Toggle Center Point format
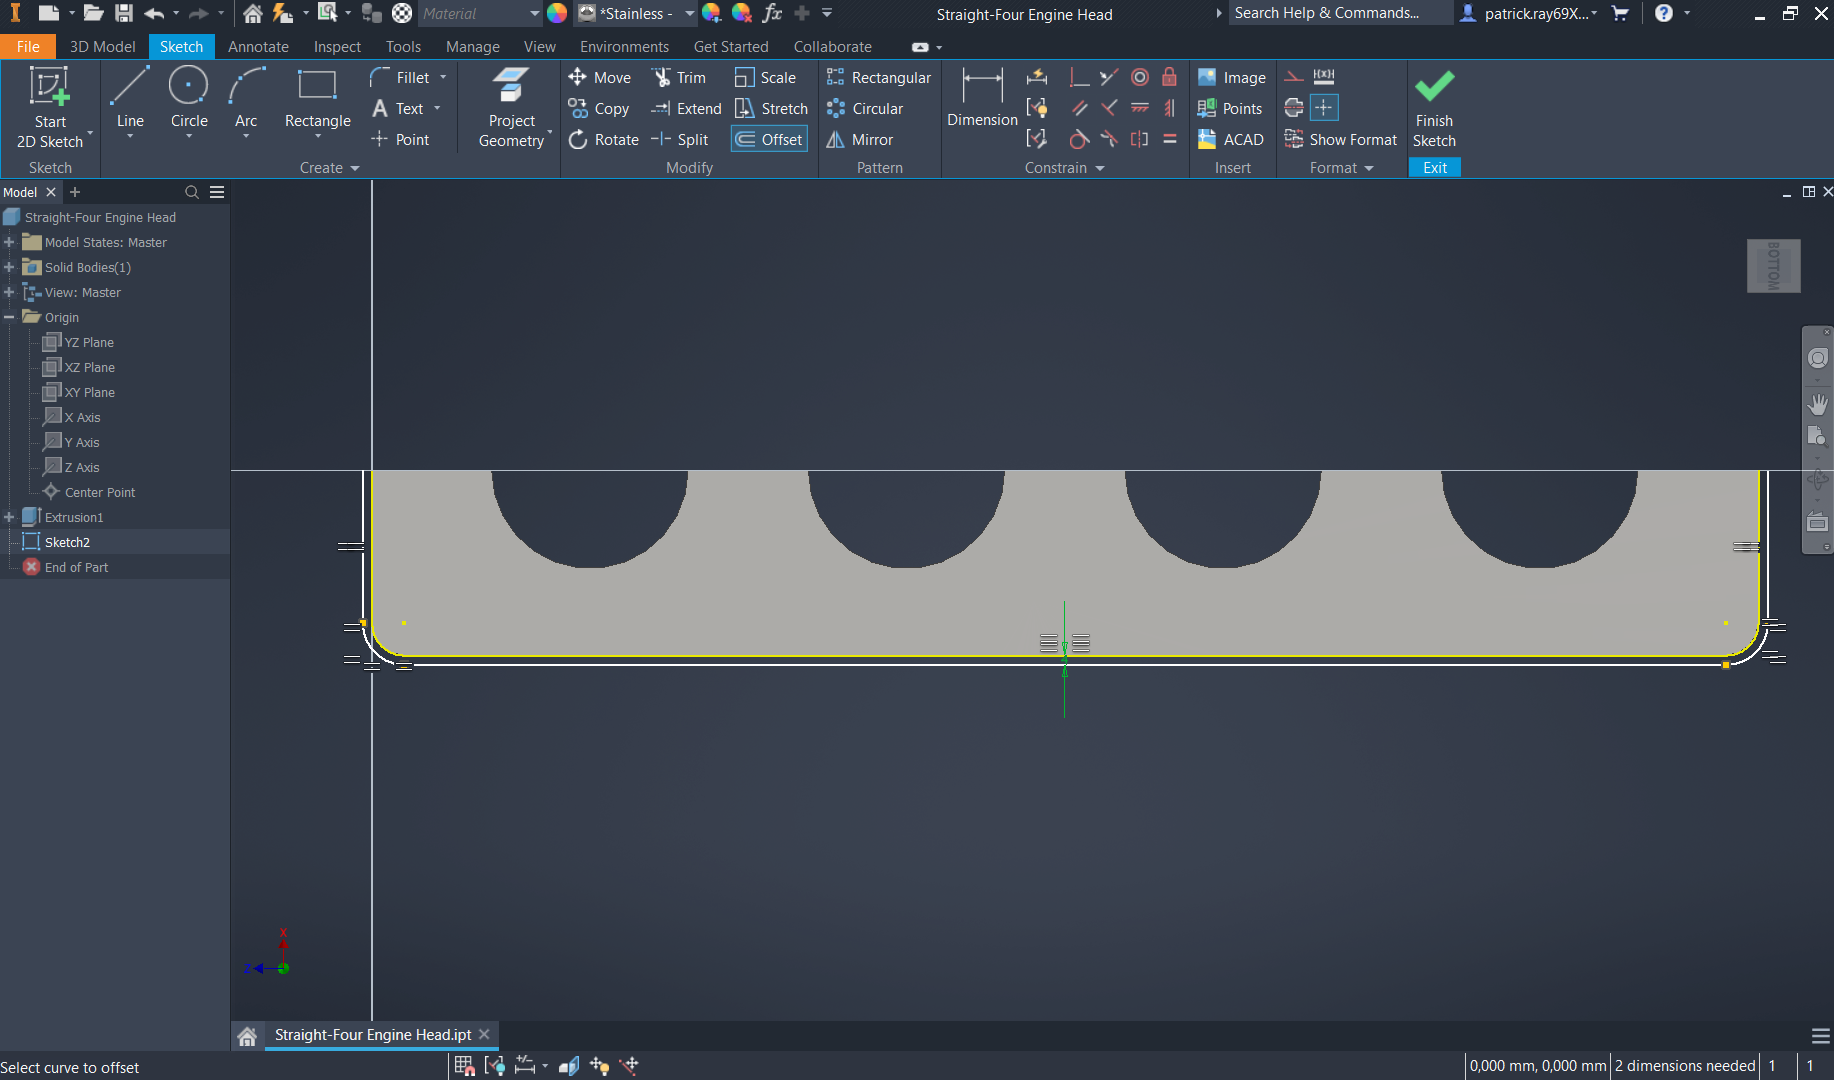 [1324, 108]
